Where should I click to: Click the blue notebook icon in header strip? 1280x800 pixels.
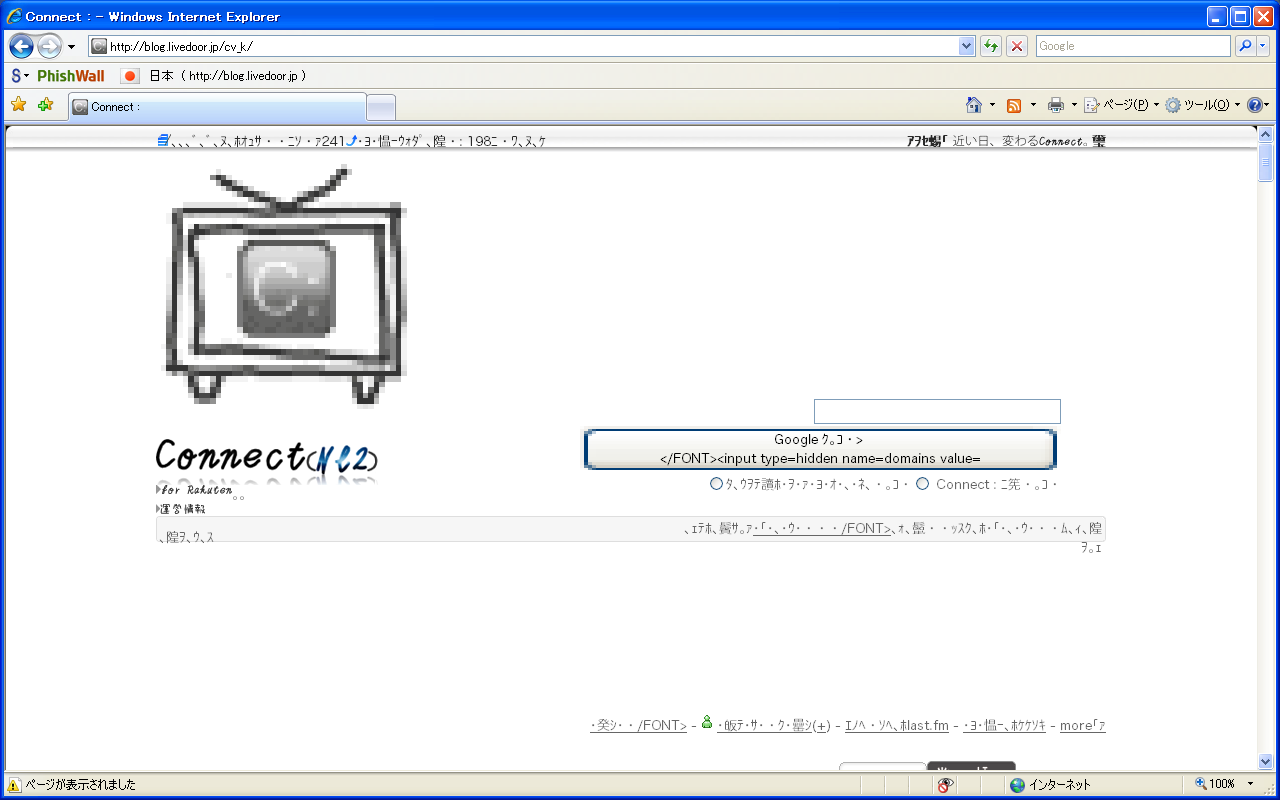163,141
